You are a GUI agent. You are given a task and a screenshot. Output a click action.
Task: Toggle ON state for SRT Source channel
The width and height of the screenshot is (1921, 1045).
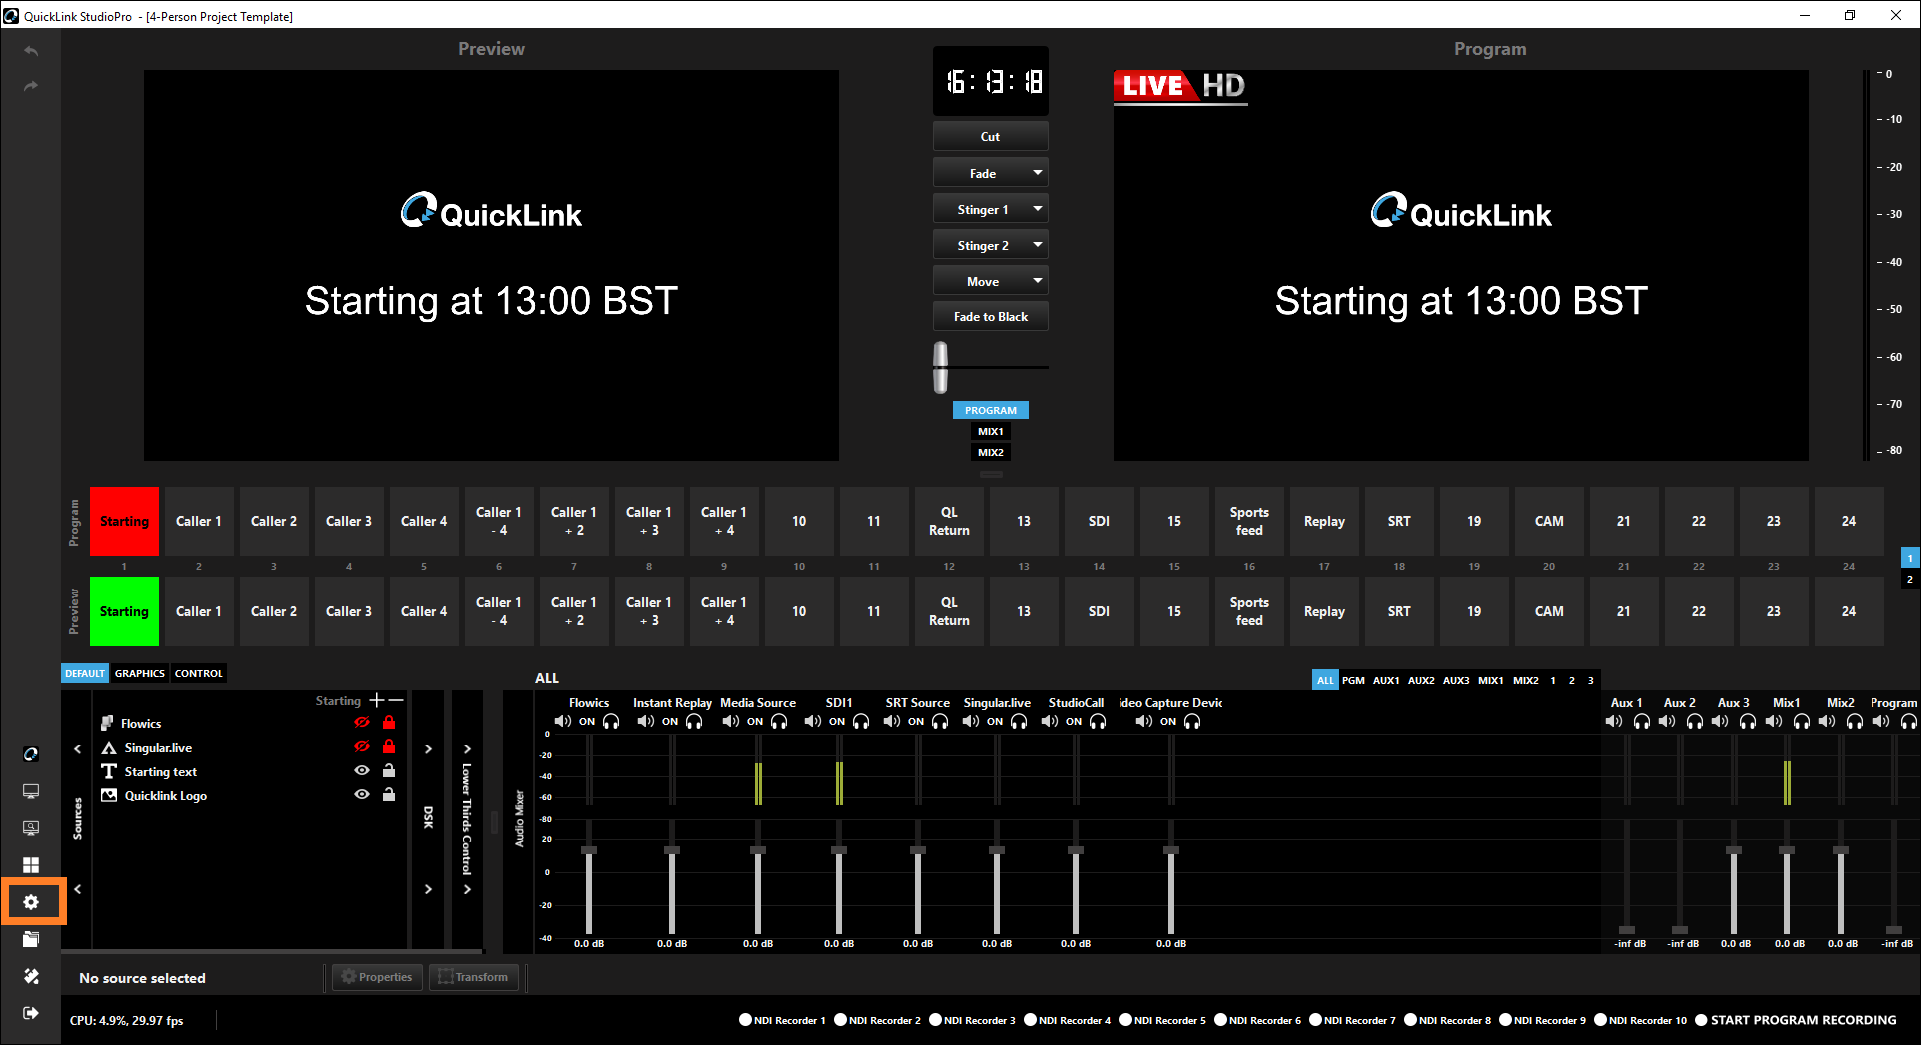pyautogui.click(x=916, y=722)
